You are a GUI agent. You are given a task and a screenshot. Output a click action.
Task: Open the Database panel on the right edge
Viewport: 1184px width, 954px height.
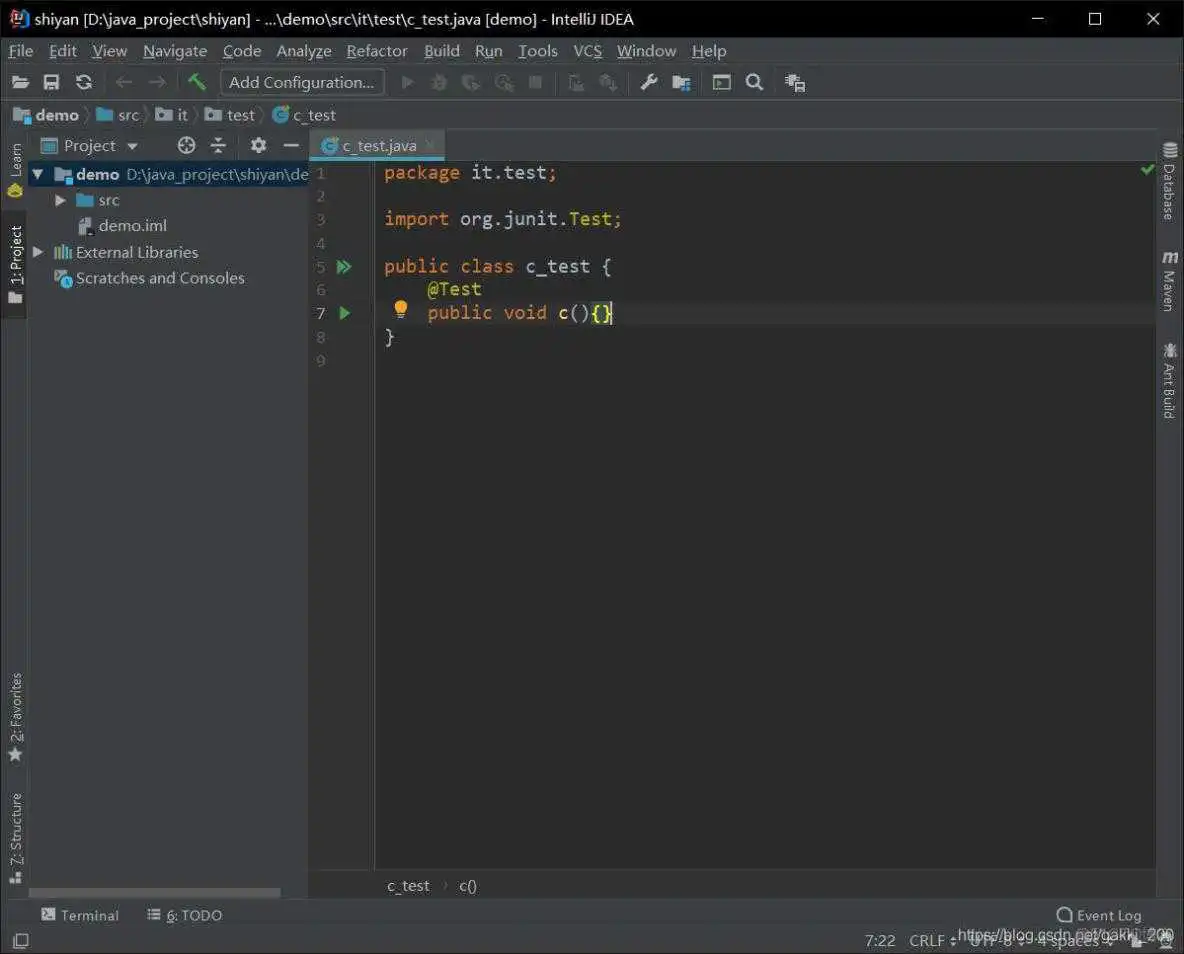[x=1170, y=185]
